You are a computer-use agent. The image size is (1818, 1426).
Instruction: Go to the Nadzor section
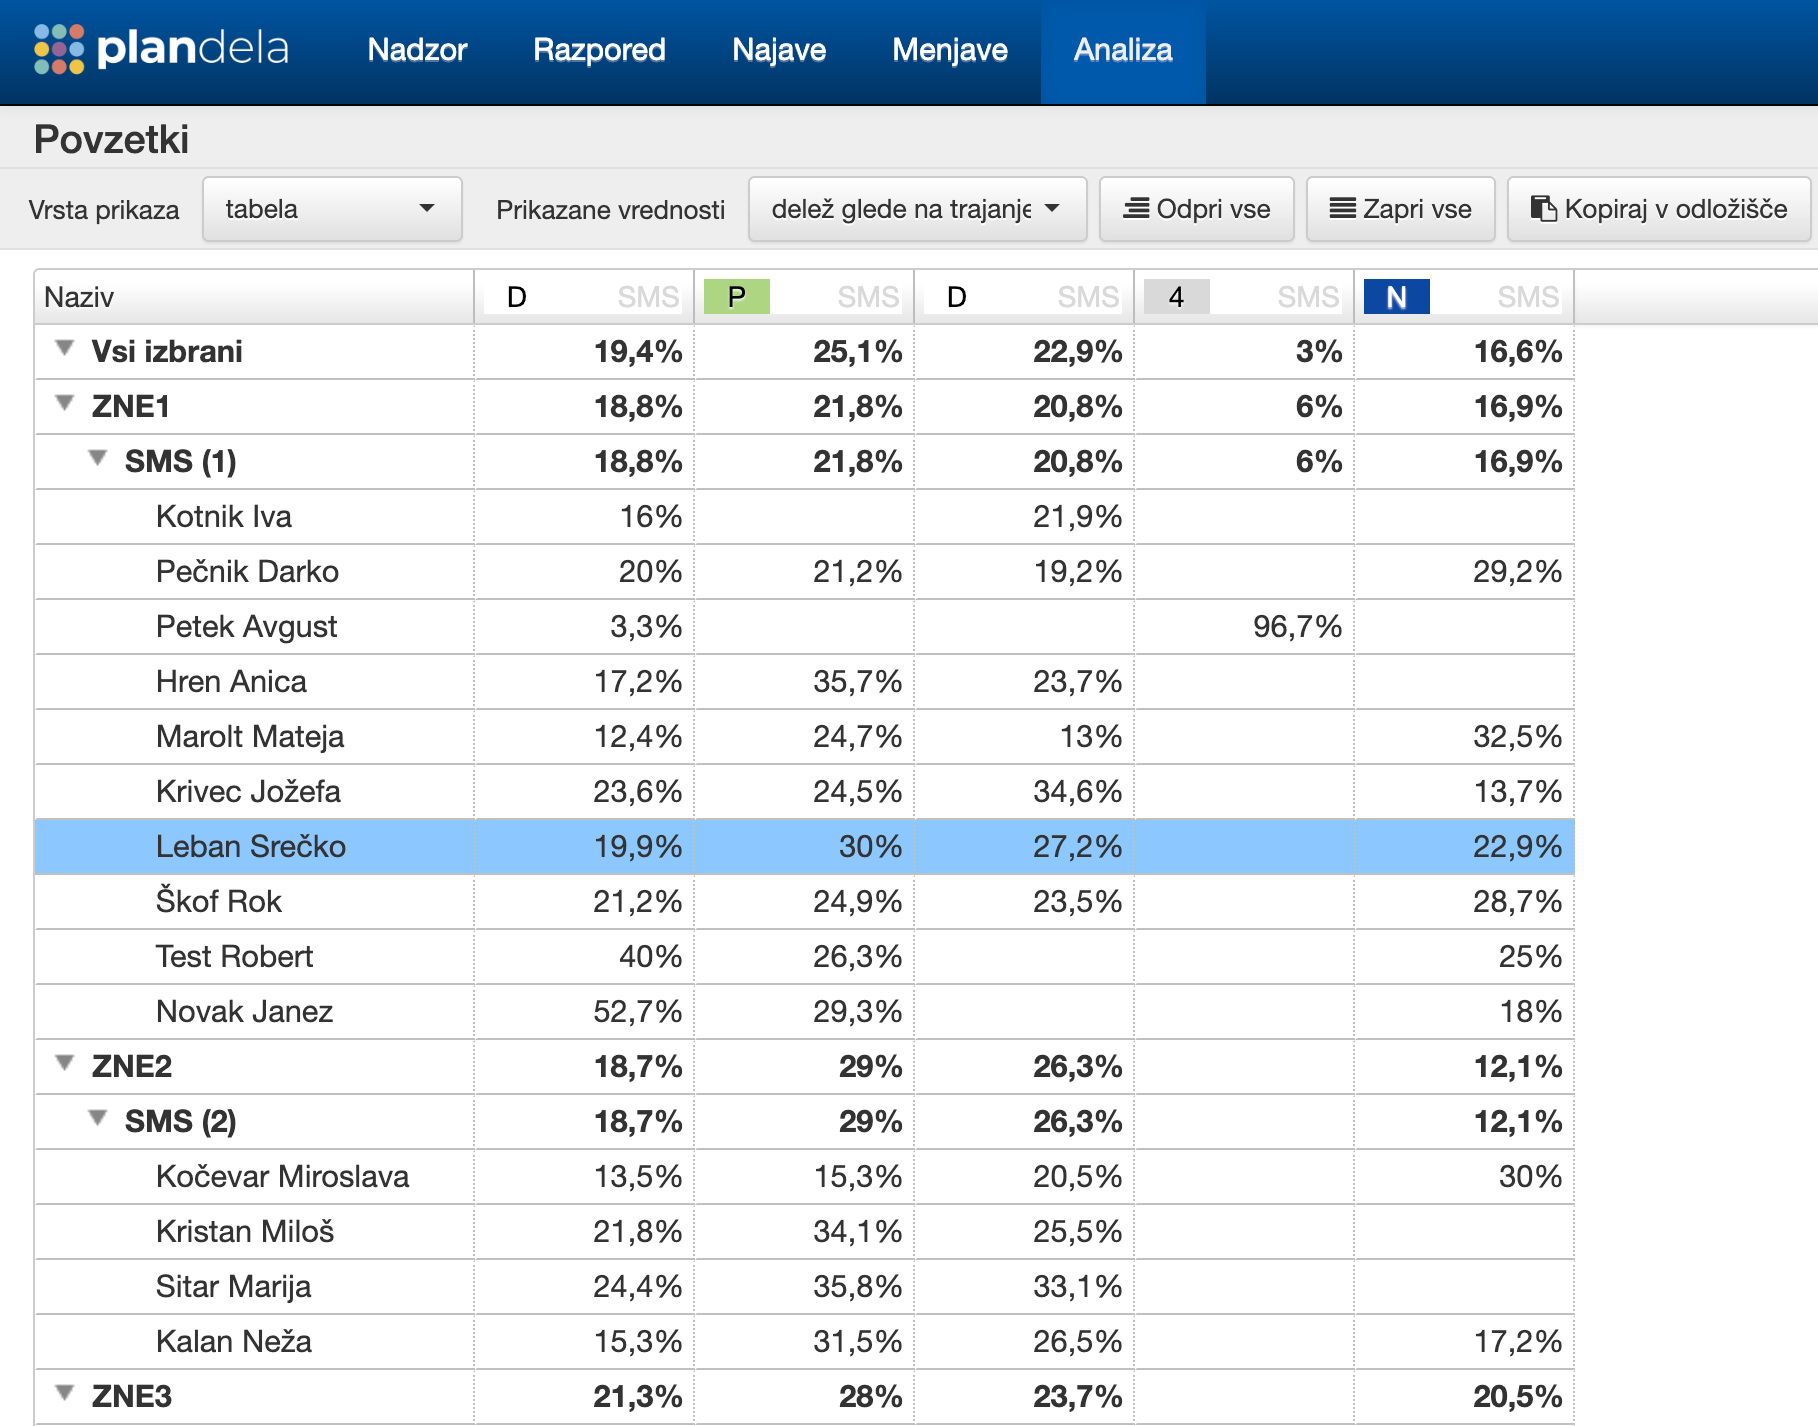point(417,50)
